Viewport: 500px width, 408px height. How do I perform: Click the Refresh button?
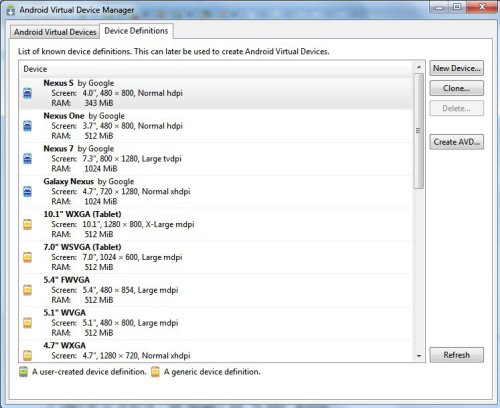click(x=457, y=355)
